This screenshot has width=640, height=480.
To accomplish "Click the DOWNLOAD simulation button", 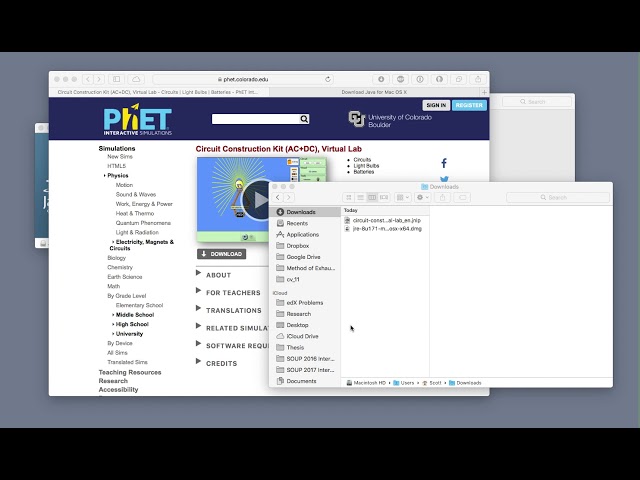I will point(222,254).
